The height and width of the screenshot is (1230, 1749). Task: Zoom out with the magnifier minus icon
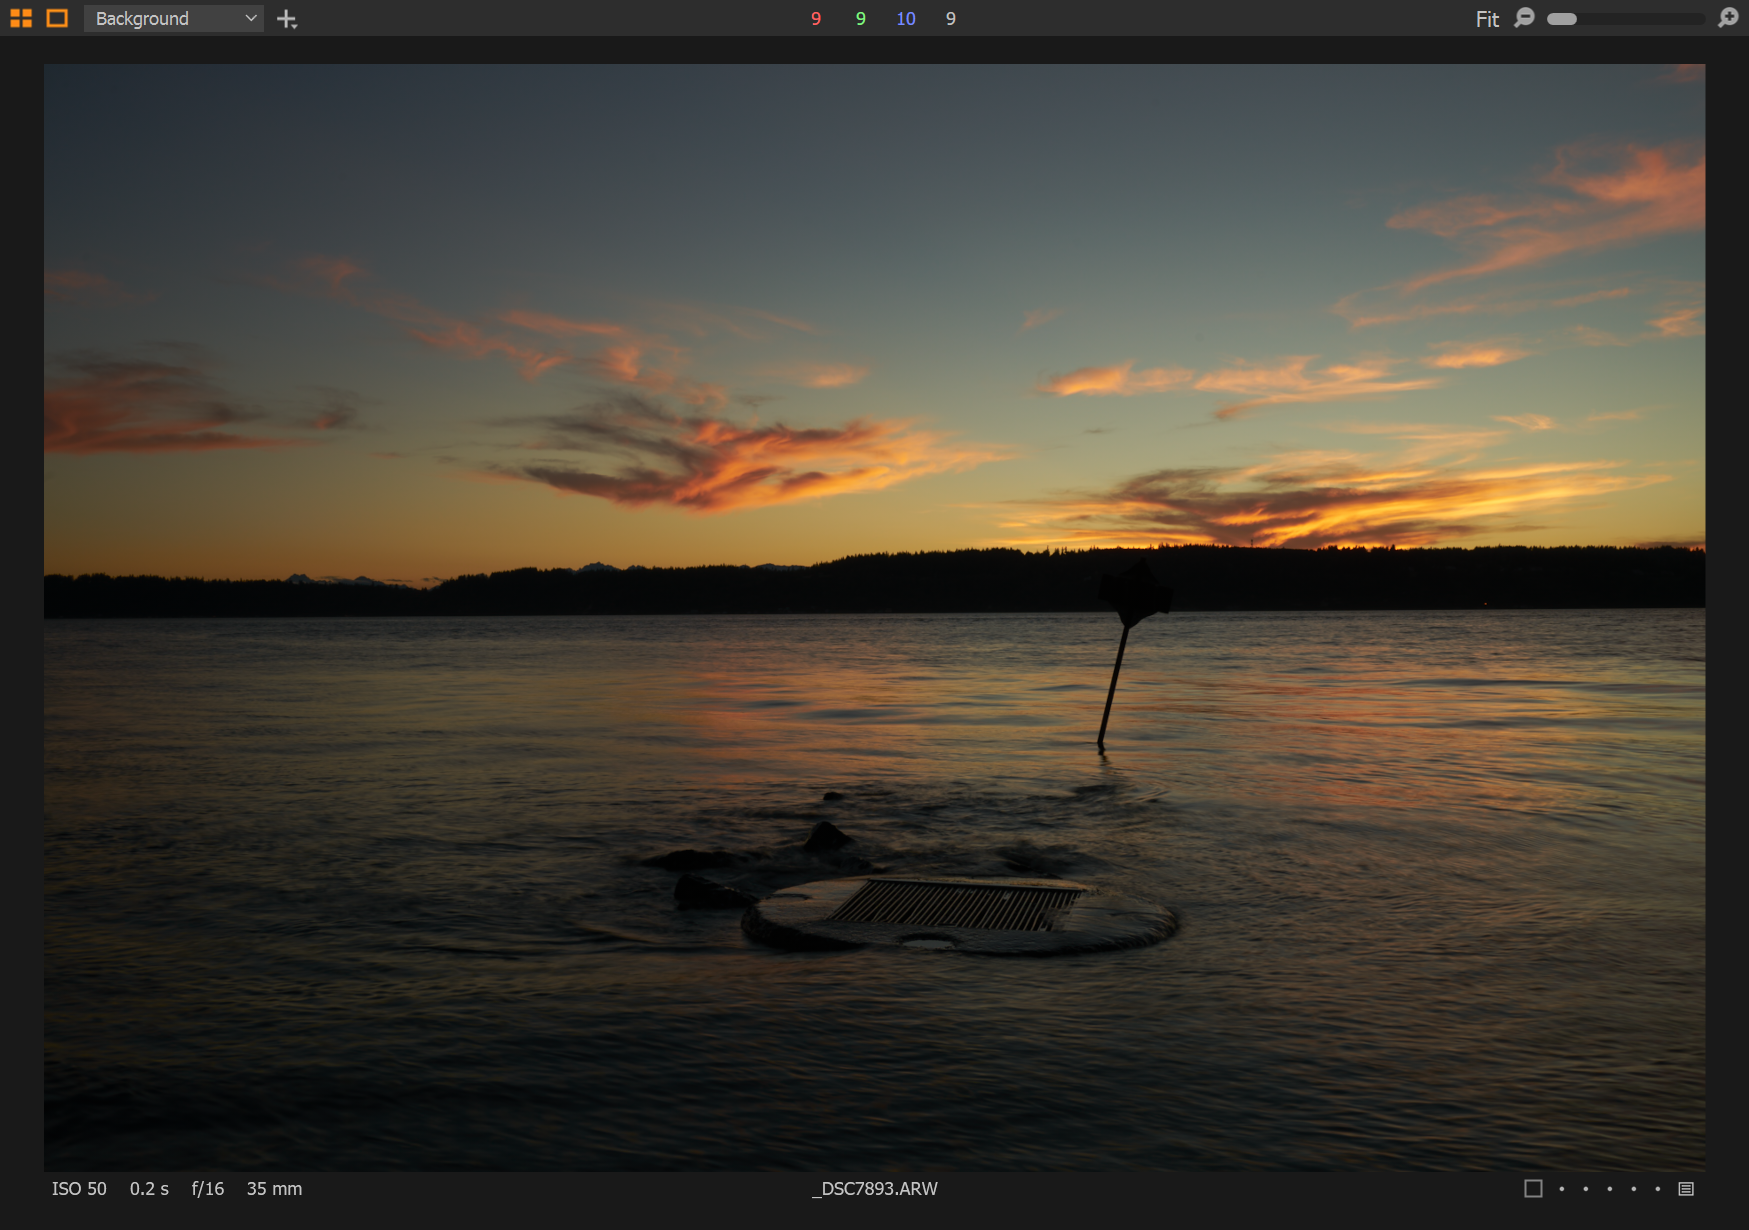pyautogui.click(x=1524, y=18)
